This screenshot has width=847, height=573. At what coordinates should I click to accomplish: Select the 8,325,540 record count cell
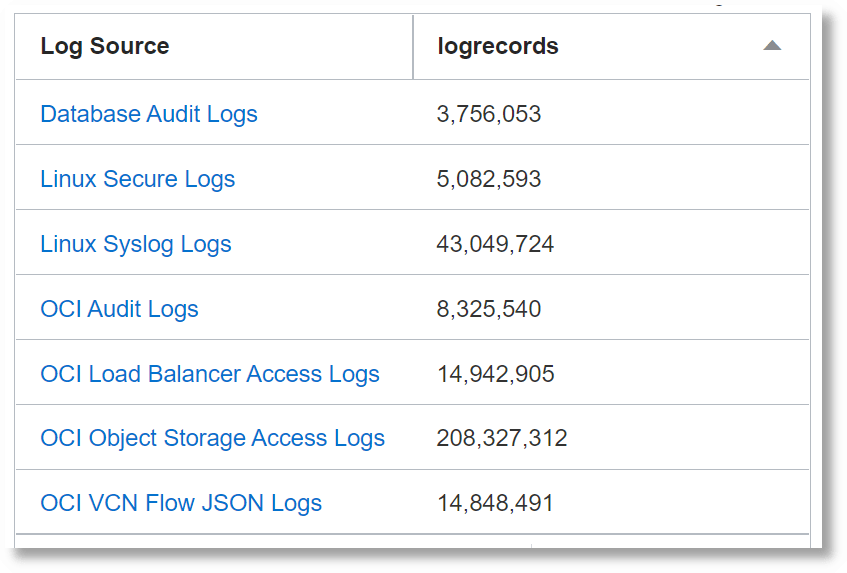pos(489,309)
